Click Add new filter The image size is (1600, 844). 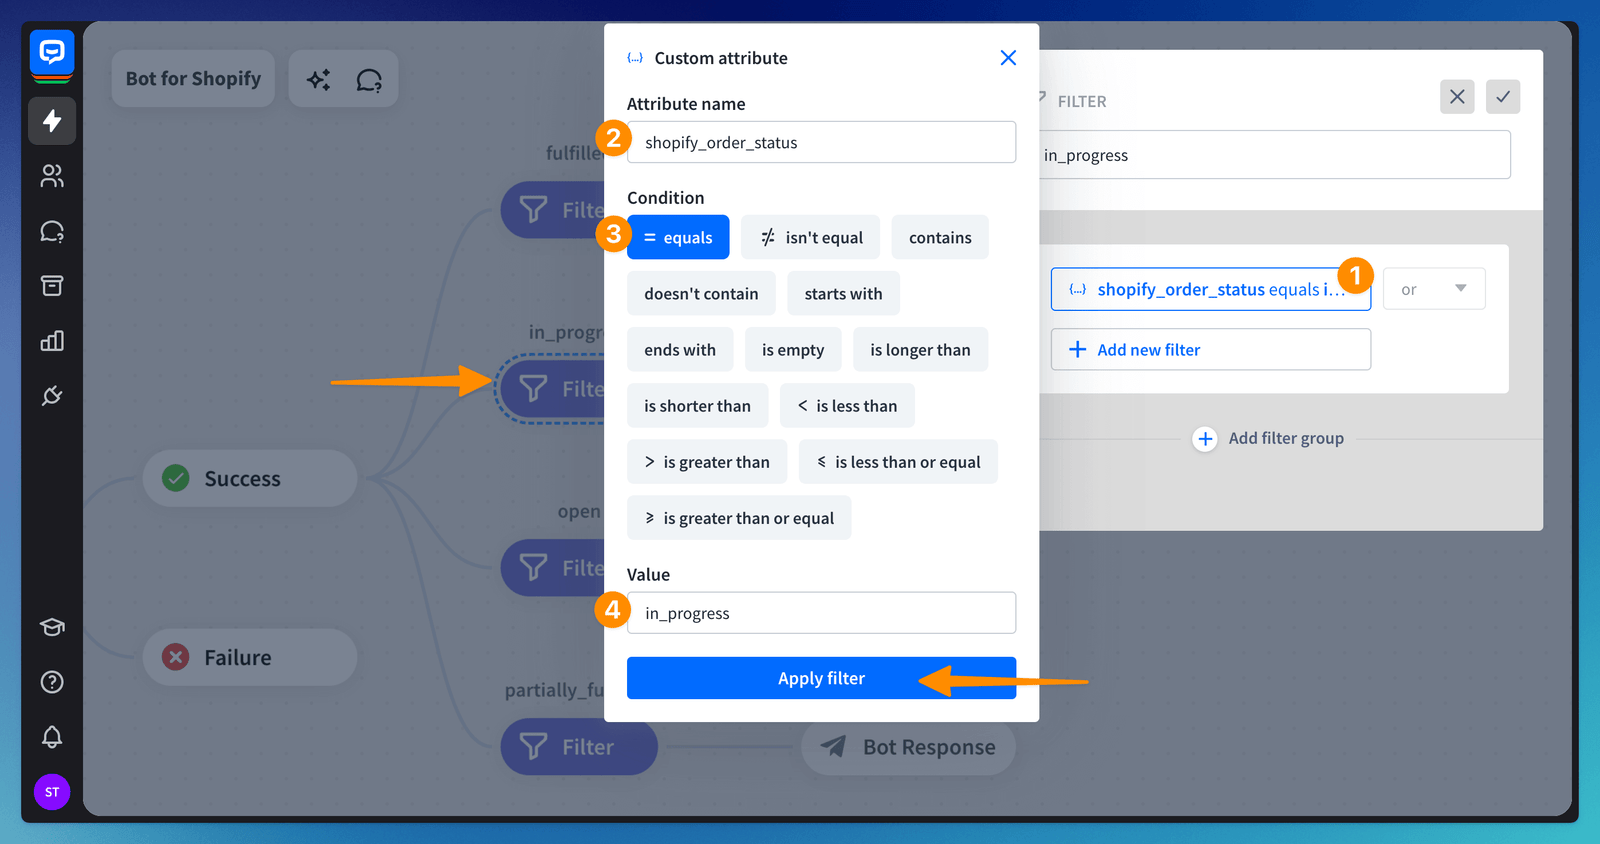tap(1210, 350)
